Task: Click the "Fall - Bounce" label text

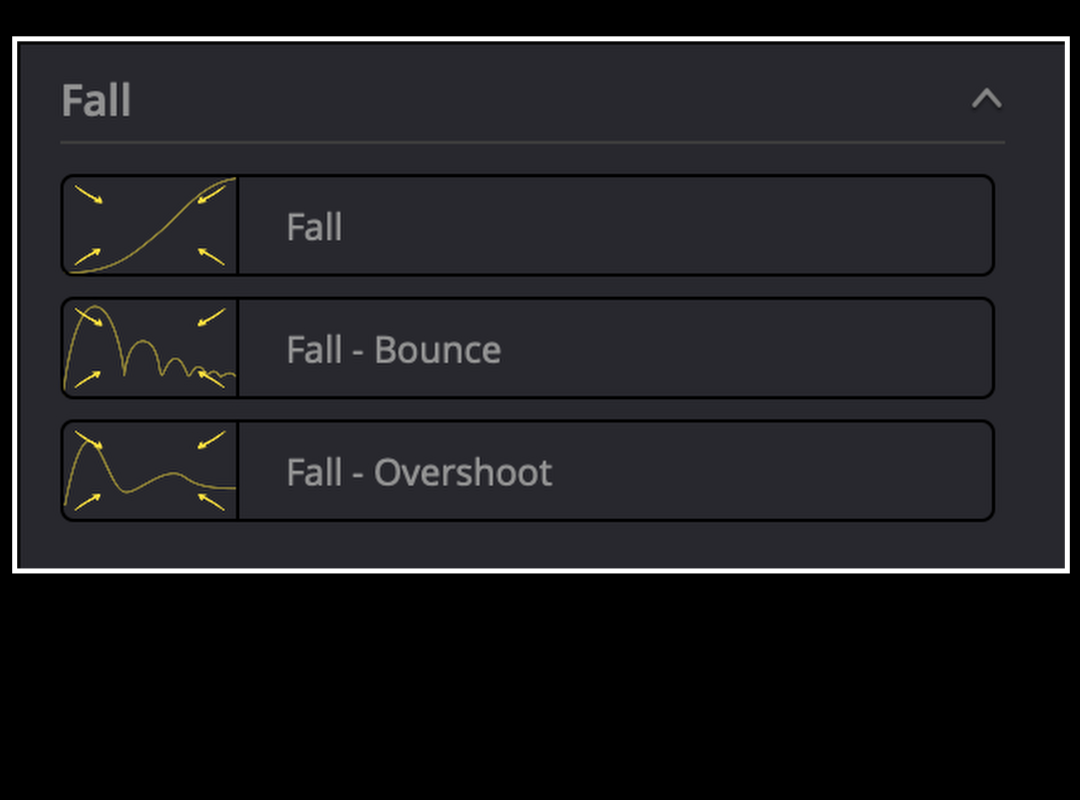Action: tap(393, 349)
